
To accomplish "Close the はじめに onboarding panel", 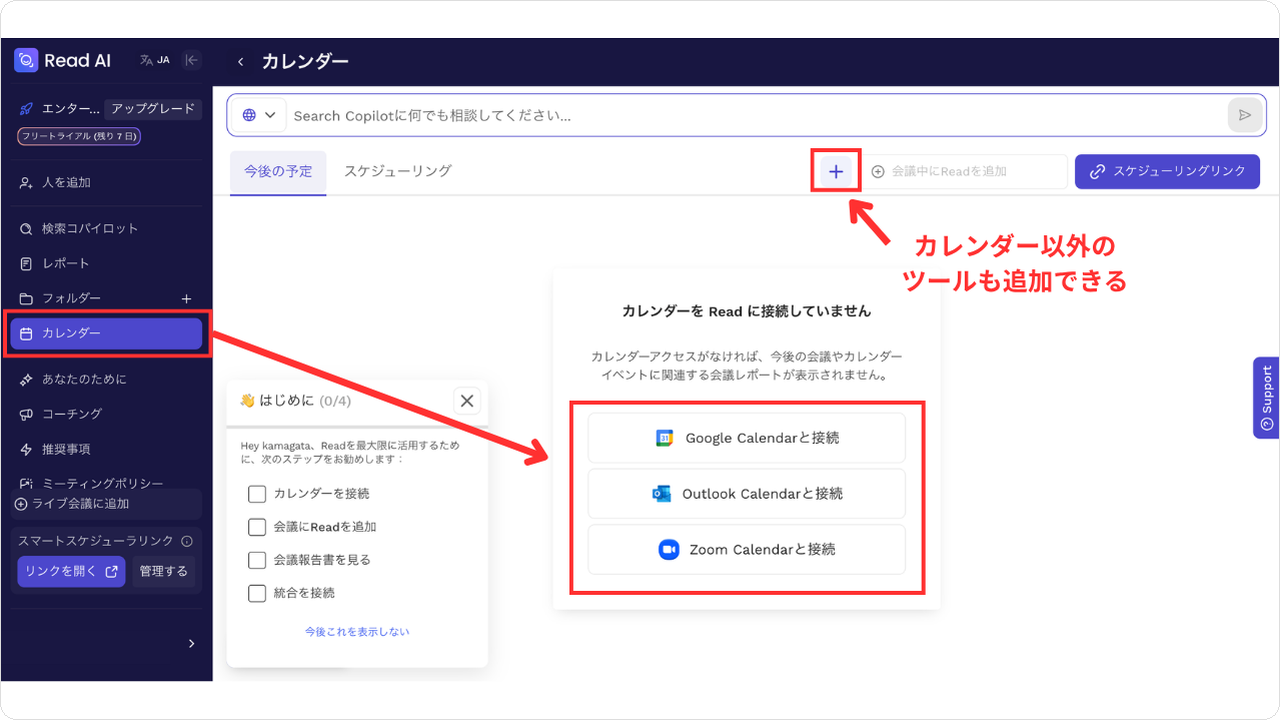I will pyautogui.click(x=467, y=401).
